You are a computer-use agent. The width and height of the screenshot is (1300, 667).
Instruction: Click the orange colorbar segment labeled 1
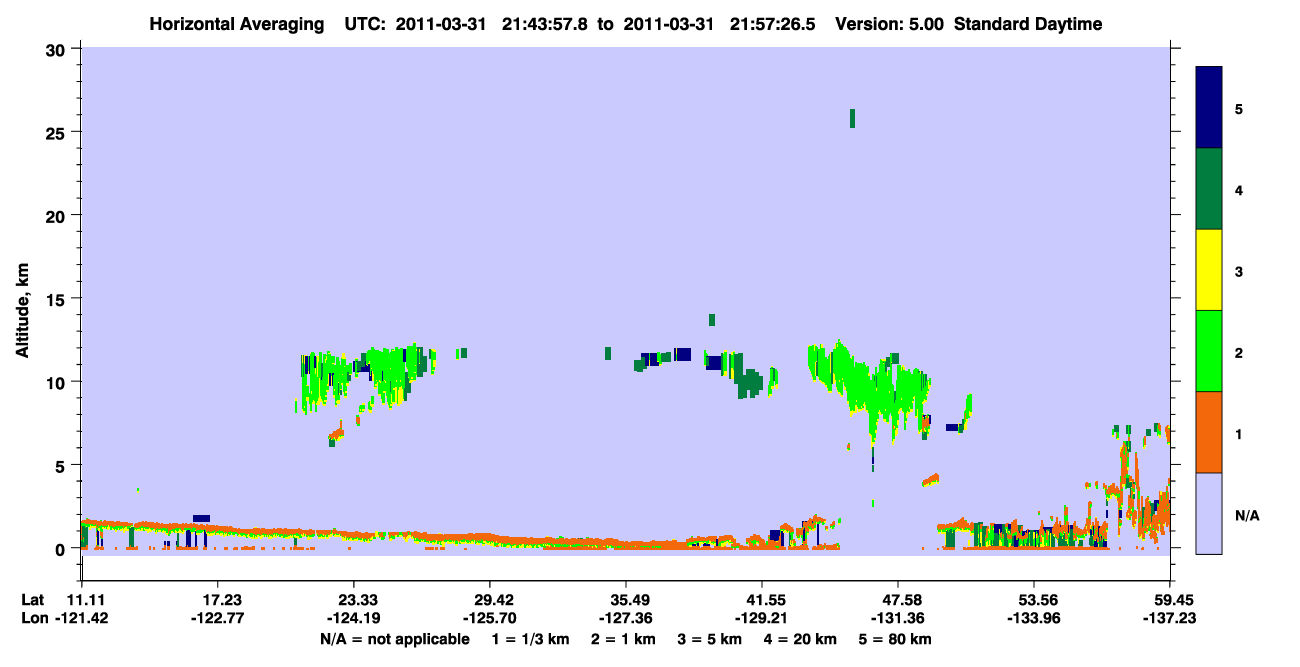coord(1209,432)
